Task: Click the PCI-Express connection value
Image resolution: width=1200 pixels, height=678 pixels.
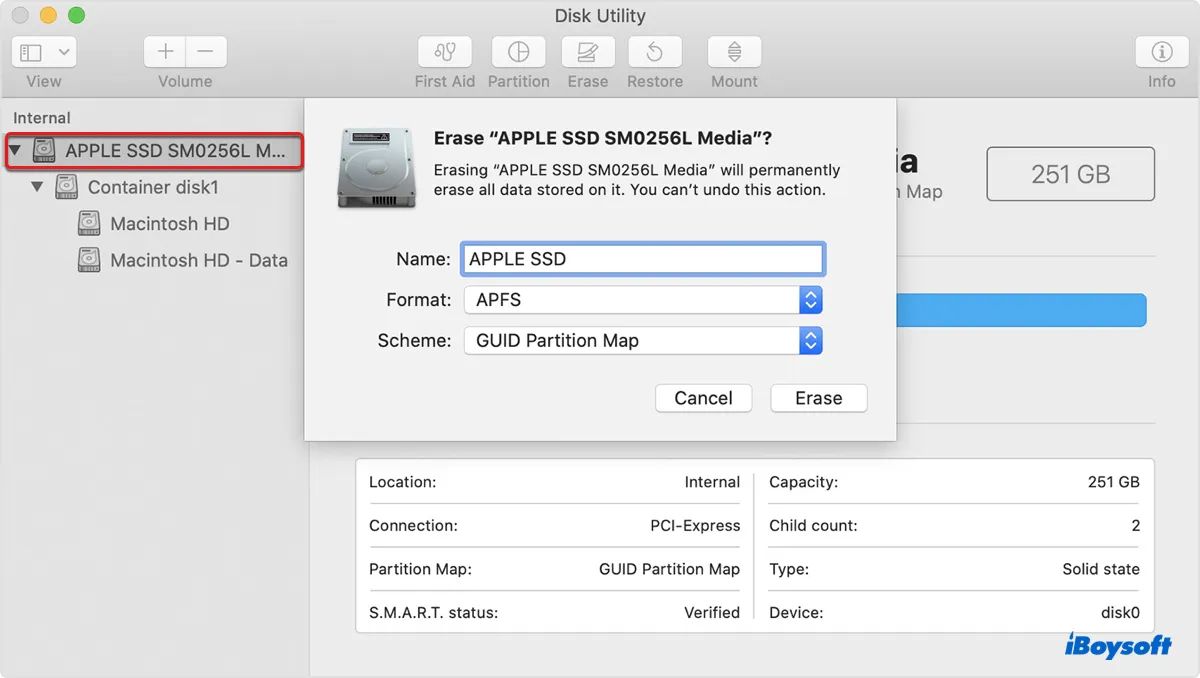Action: click(695, 525)
